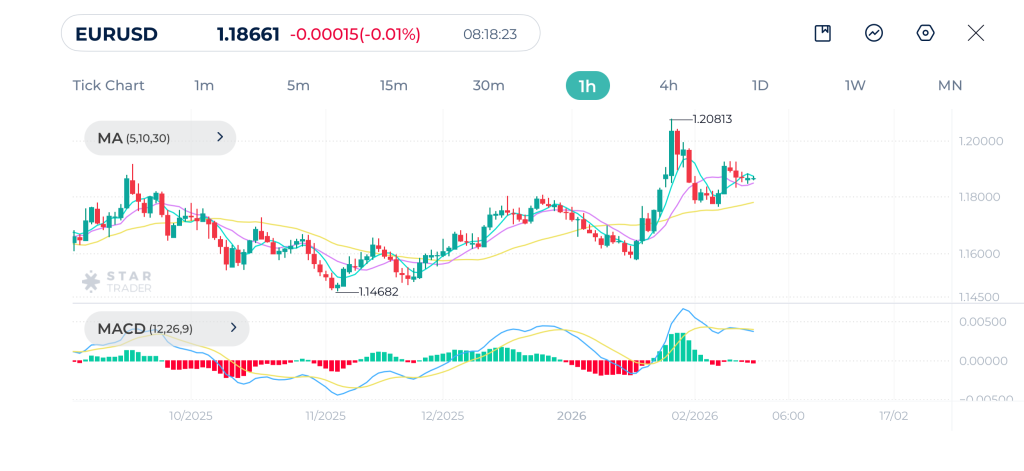The height and width of the screenshot is (471, 1024).
Task: Switch to Tick Chart timeframe
Action: [108, 86]
